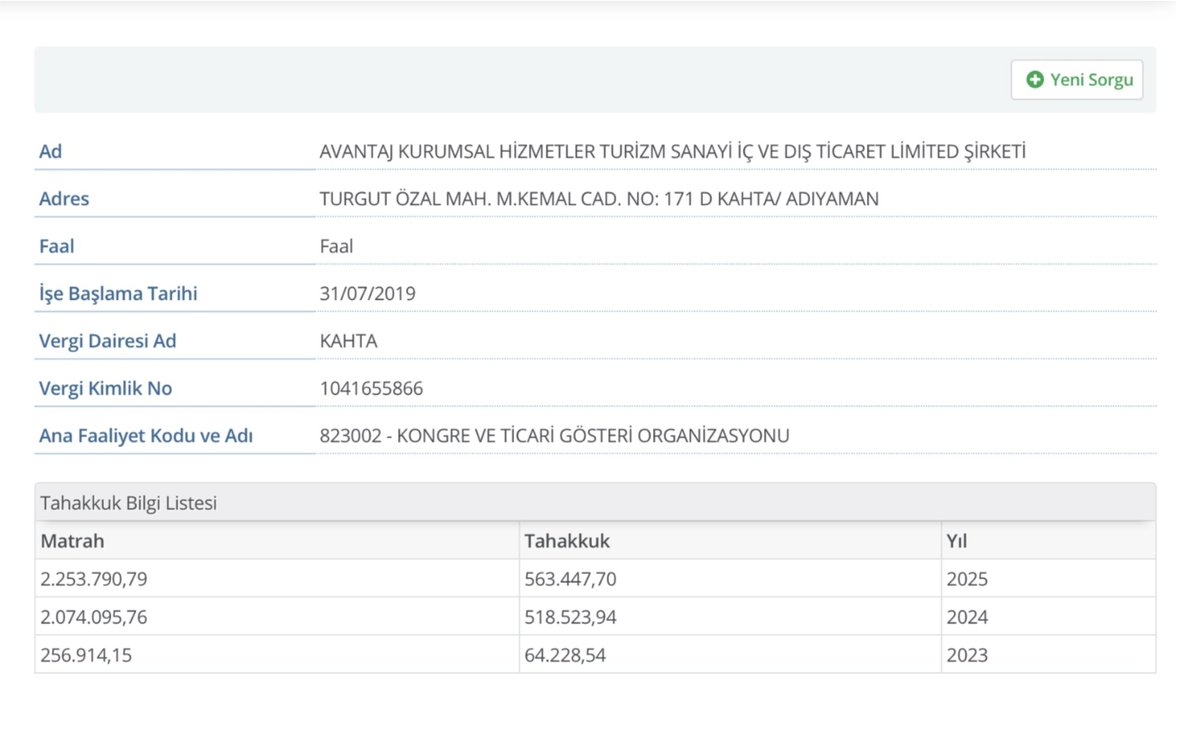Viewport: 1200px width, 746px height.
Task: Click the green plus icon on Yeni Sorgu
Action: click(x=1036, y=80)
